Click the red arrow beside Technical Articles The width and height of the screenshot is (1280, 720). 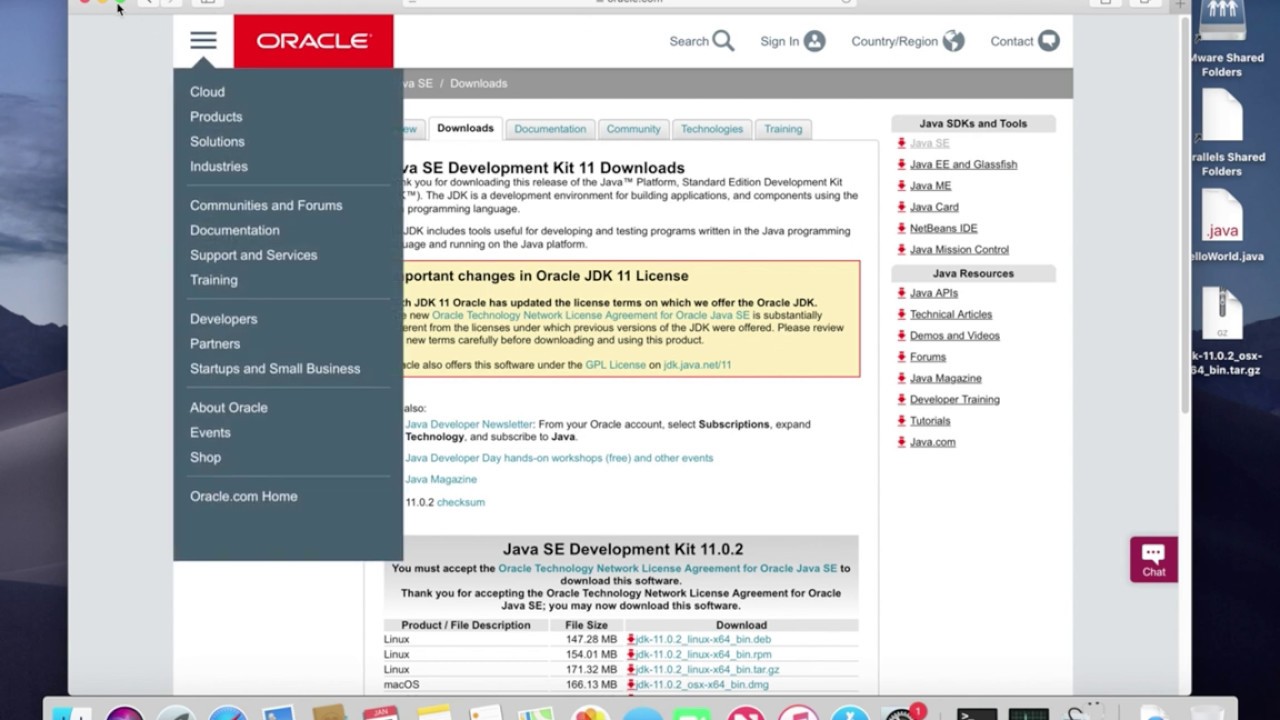pos(901,314)
